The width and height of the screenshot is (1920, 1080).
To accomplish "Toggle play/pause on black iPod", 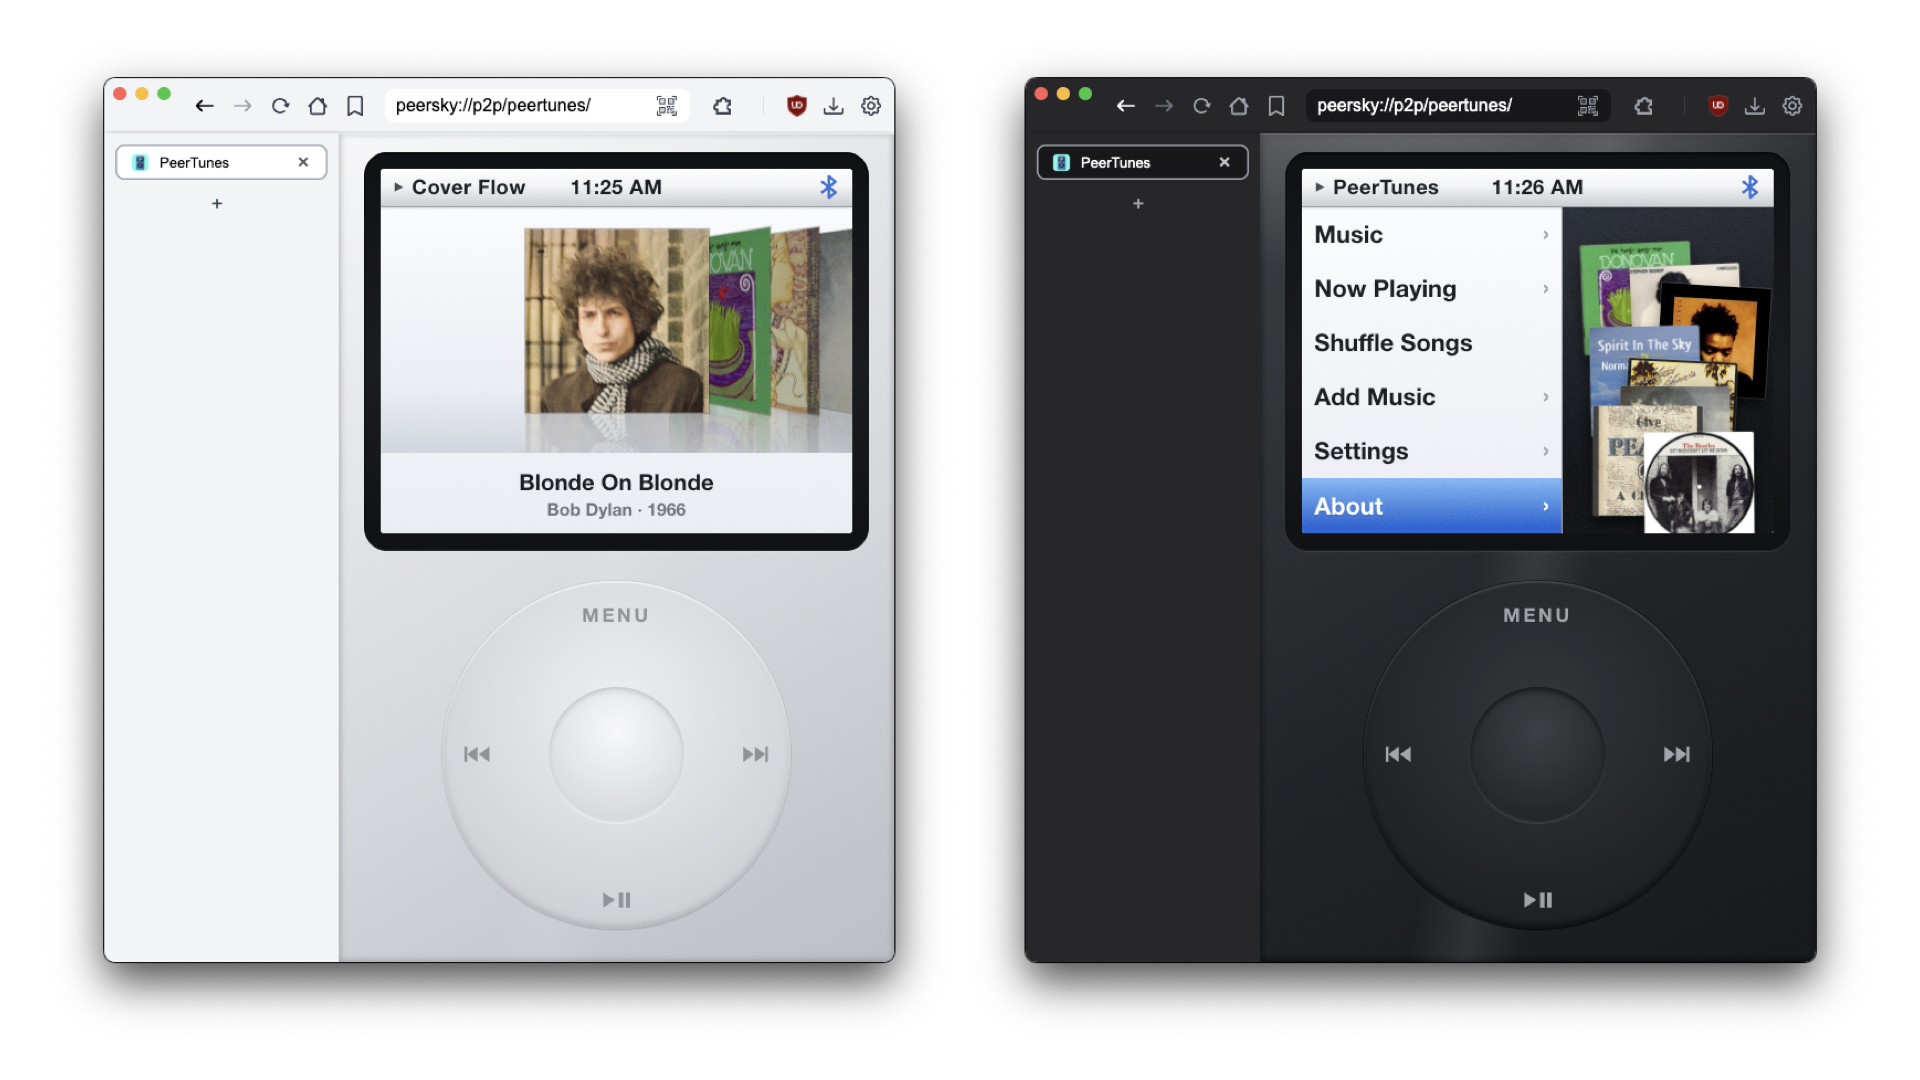I will (1538, 900).
